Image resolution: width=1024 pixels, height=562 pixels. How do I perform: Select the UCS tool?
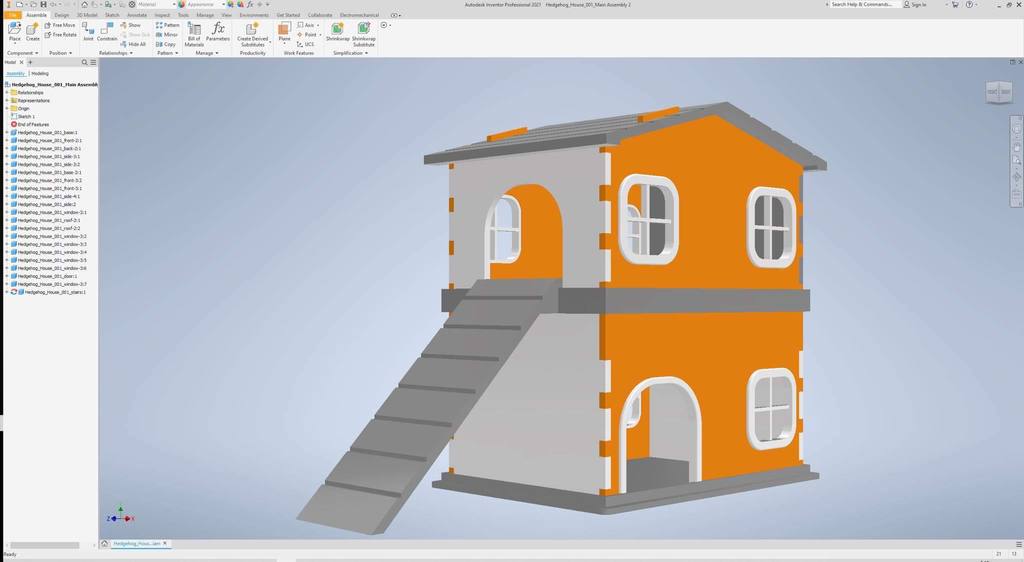306,44
